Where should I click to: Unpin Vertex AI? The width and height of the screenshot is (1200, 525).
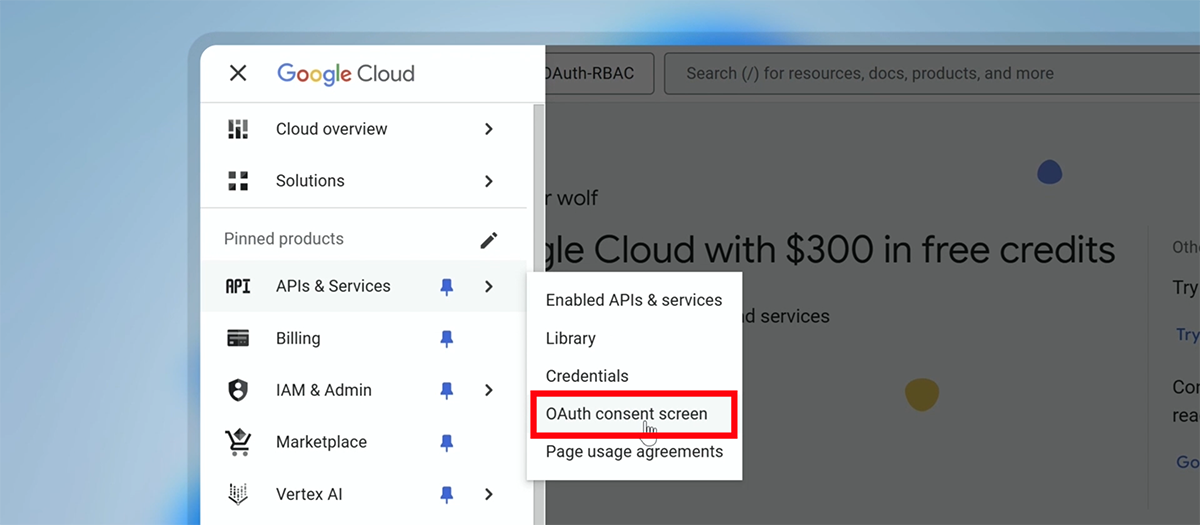(447, 494)
